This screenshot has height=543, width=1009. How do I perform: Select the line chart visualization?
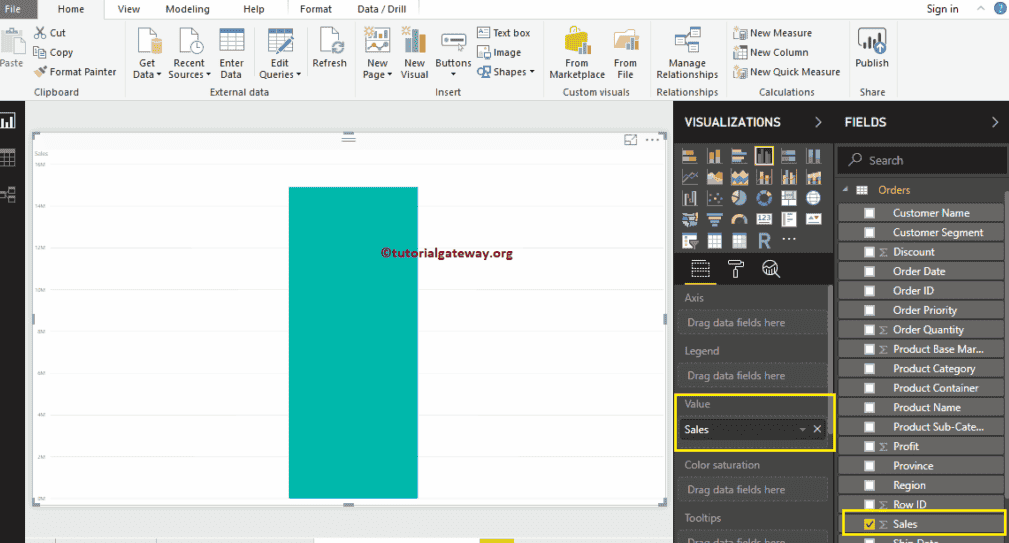(x=689, y=177)
